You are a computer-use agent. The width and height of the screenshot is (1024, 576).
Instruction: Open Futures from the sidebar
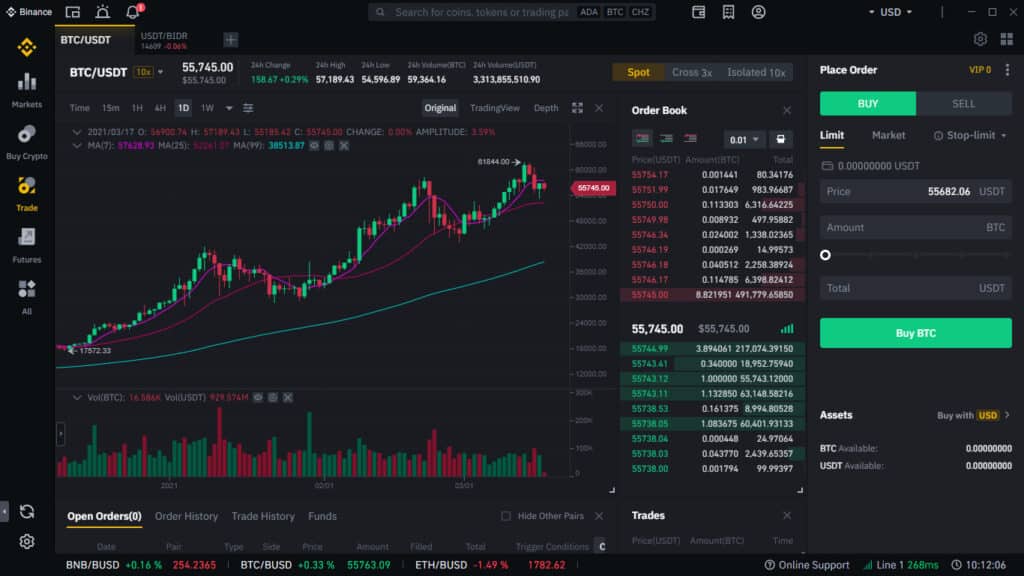[x=27, y=246]
